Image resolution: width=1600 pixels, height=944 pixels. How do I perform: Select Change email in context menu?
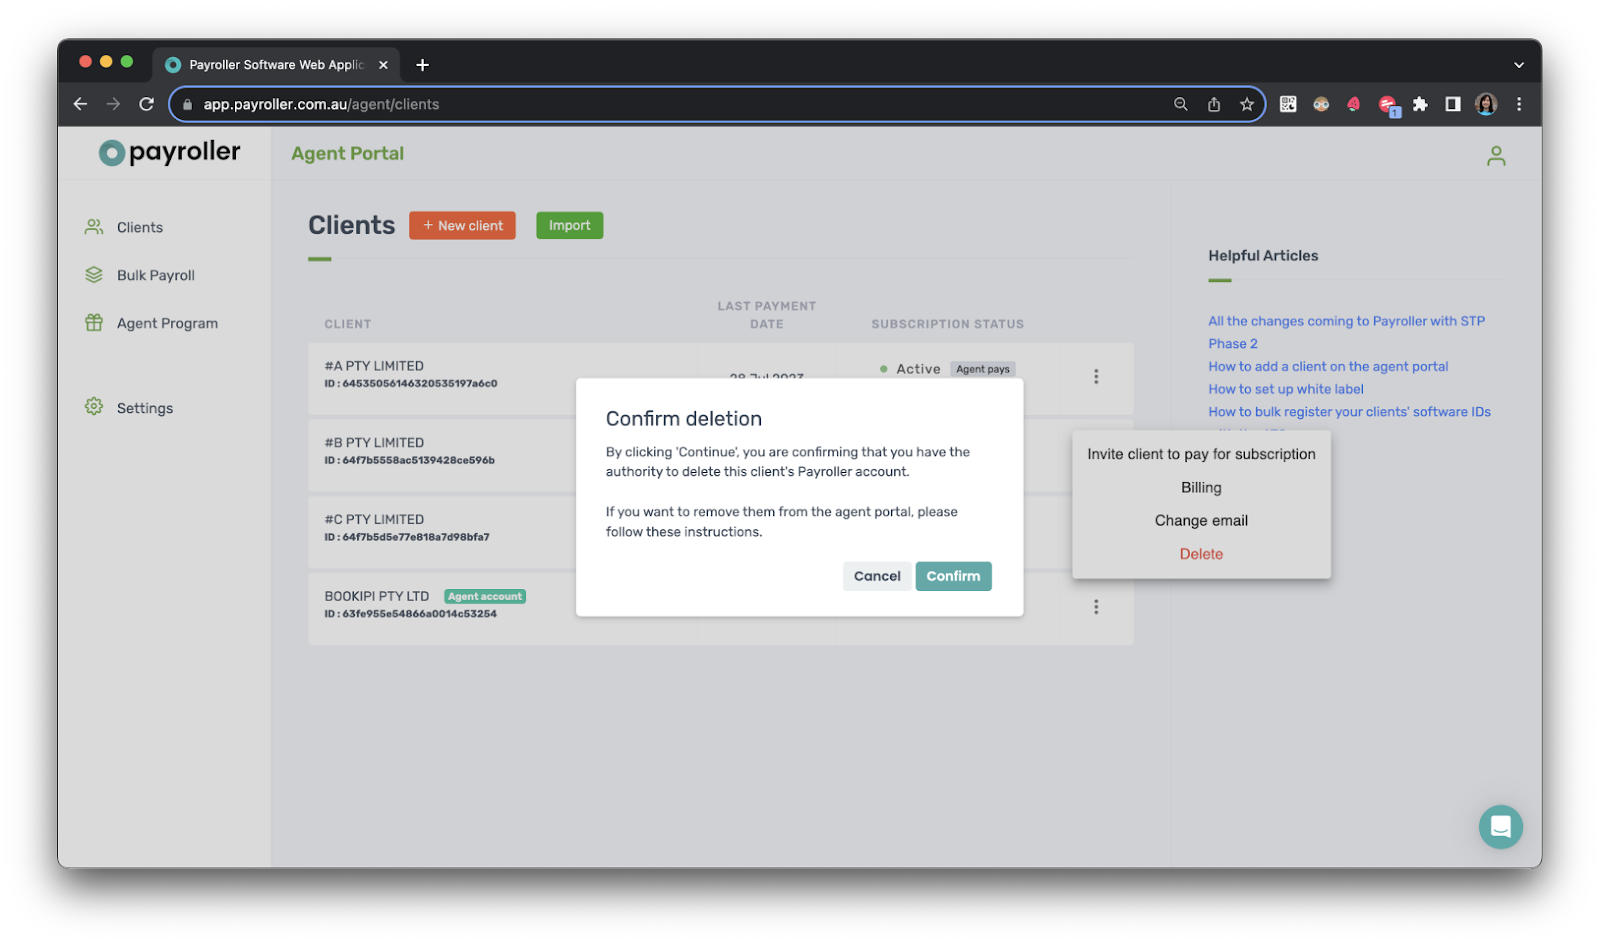(x=1201, y=521)
